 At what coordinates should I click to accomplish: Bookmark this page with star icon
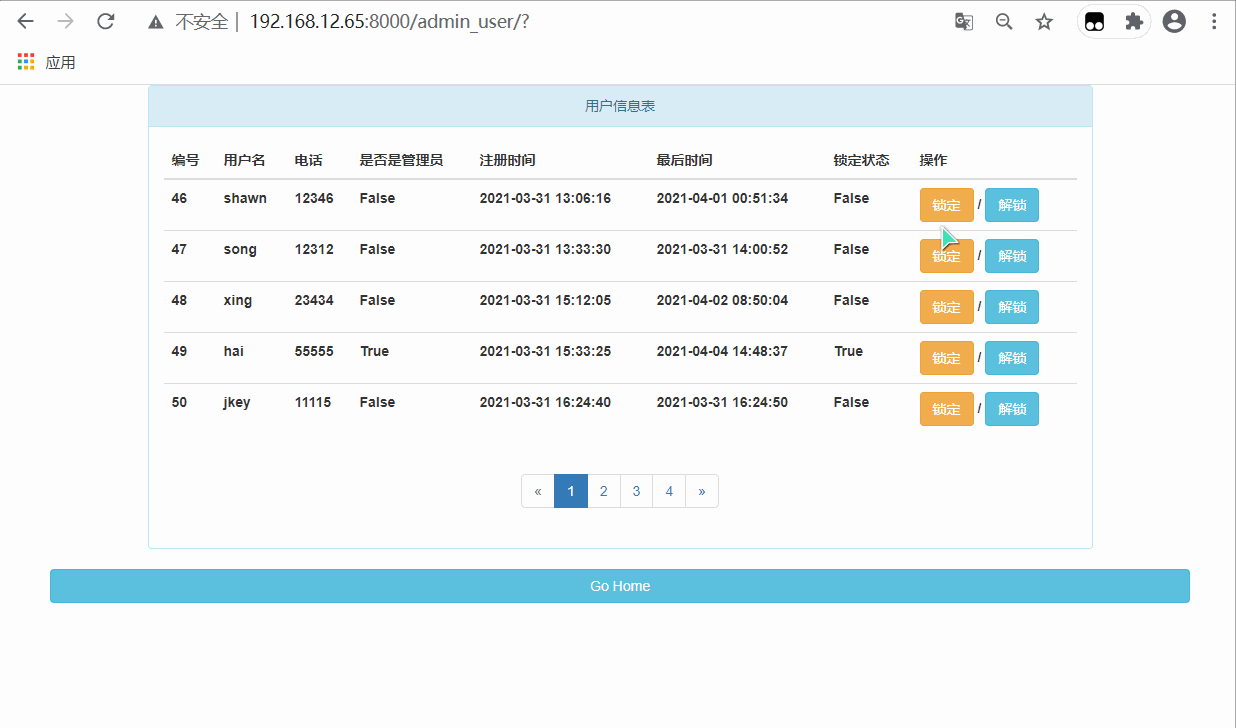tap(1044, 21)
